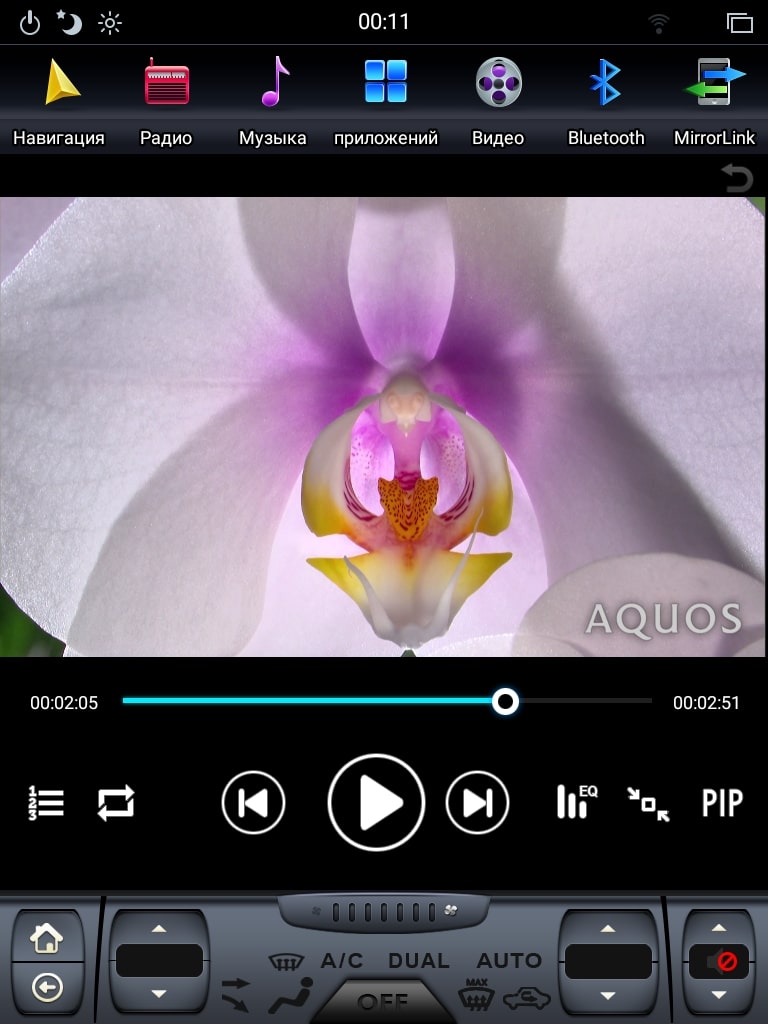This screenshot has height=1024, width=768.
Task: Click the seek bar playhead knob
Action: click(505, 701)
